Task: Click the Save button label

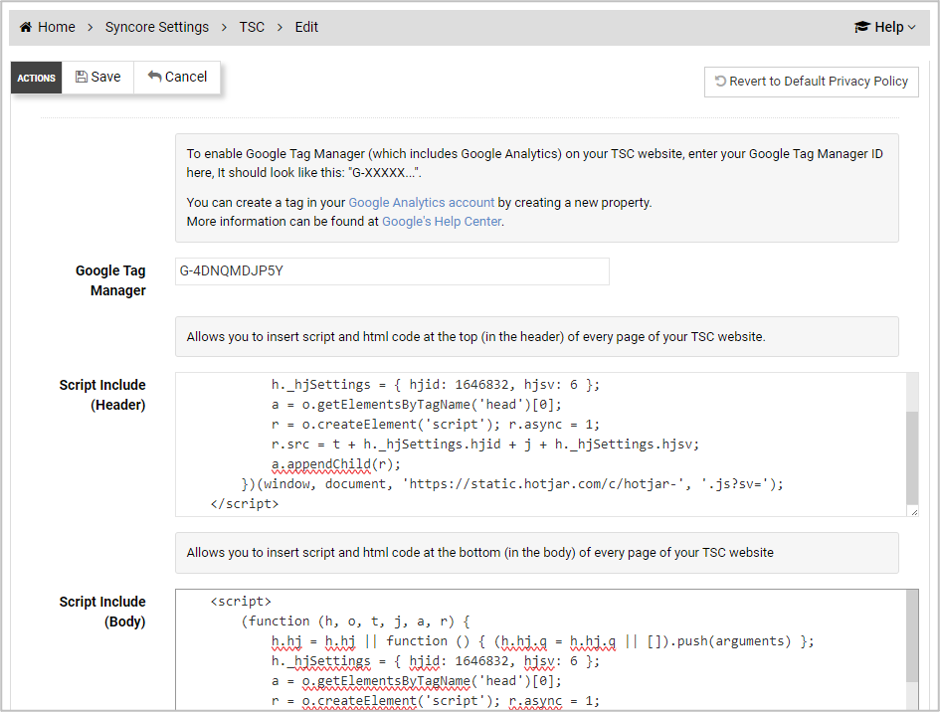Action: (106, 77)
